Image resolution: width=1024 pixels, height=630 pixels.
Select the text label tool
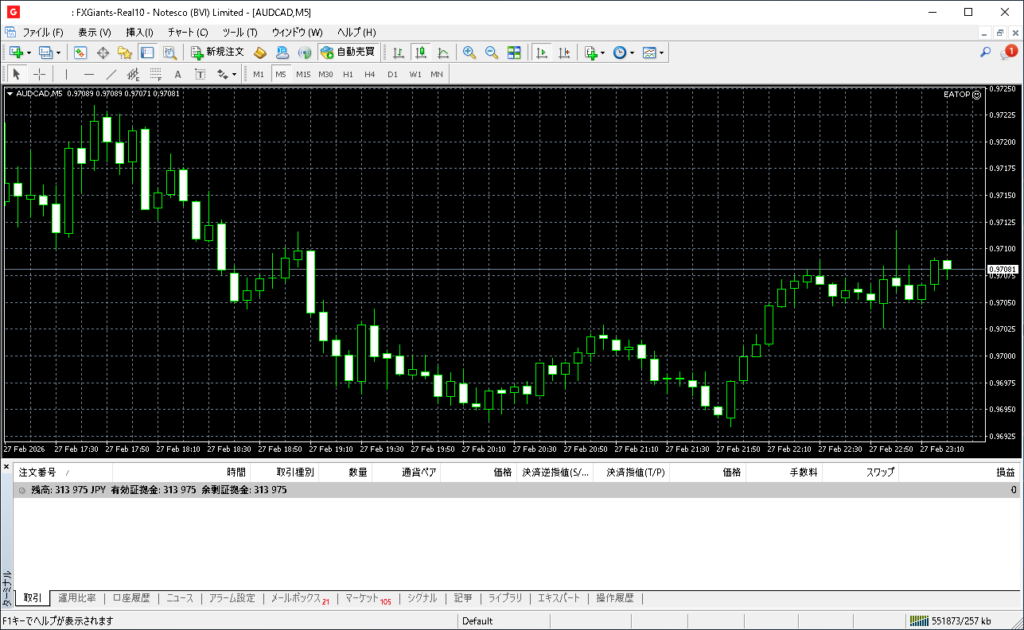coord(178,74)
